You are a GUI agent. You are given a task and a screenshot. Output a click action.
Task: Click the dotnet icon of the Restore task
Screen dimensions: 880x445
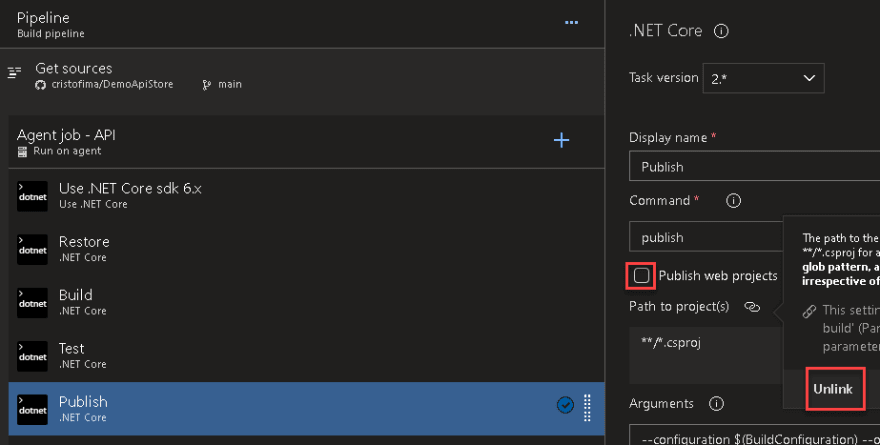[x=32, y=249]
